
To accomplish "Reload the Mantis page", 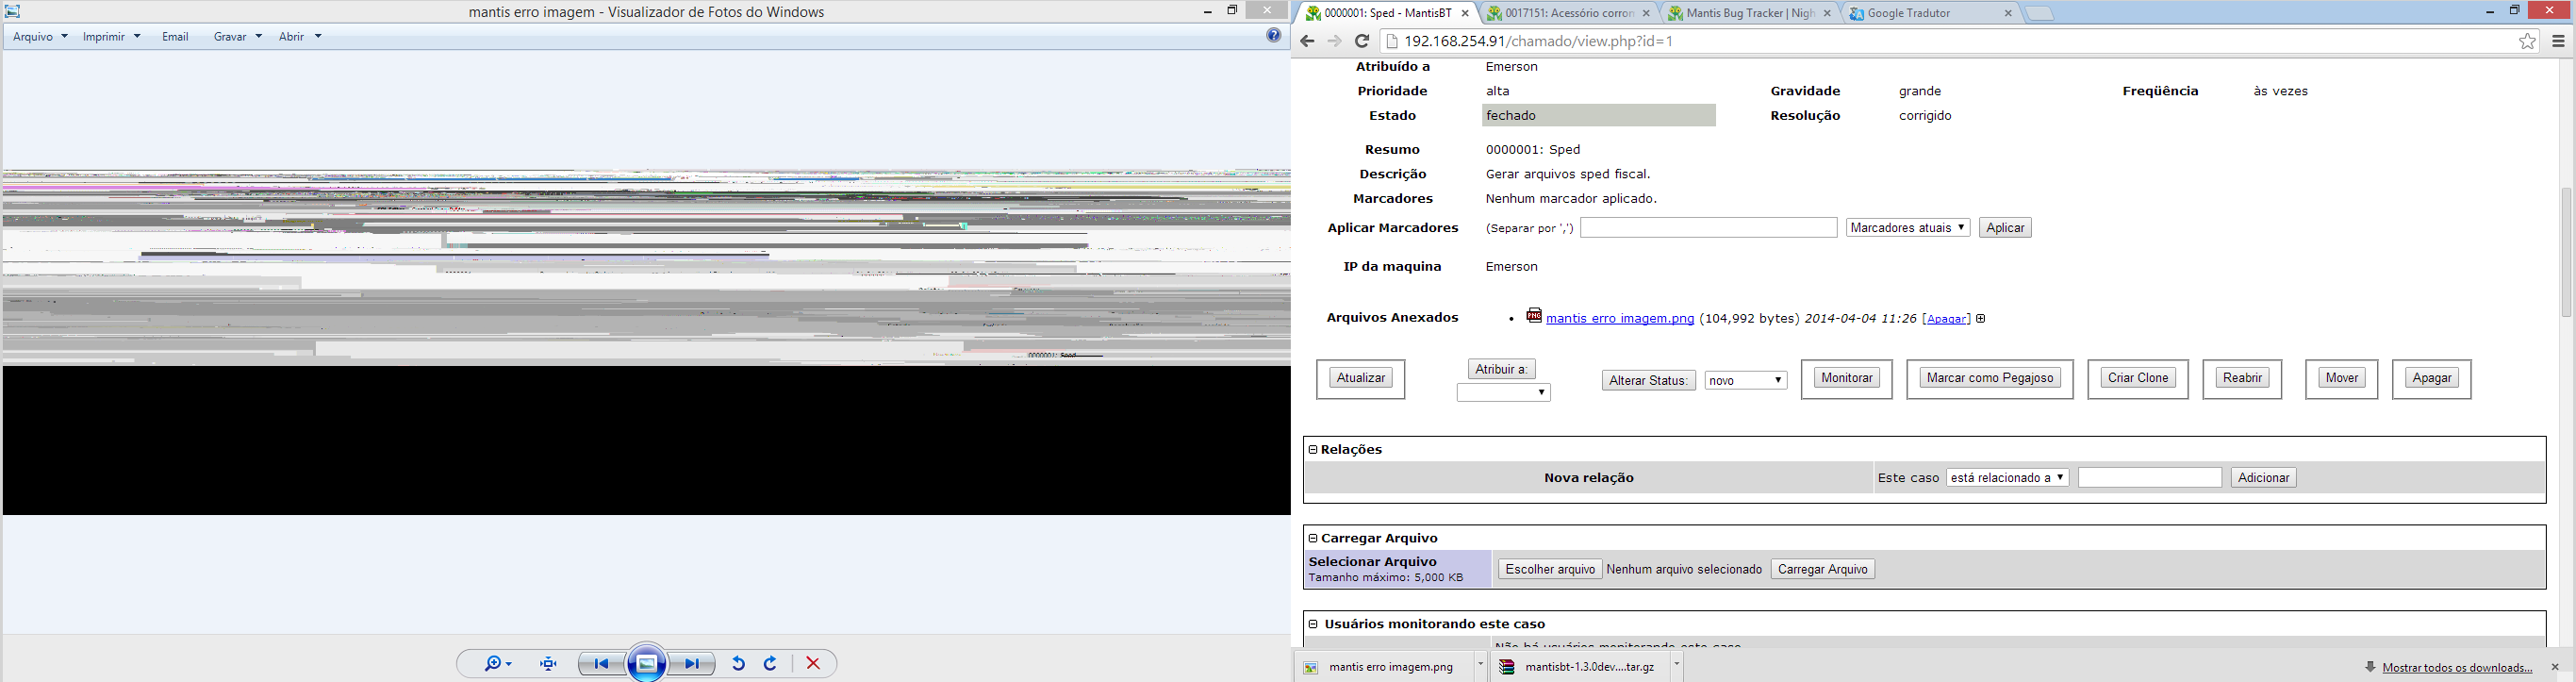I will tap(1362, 41).
